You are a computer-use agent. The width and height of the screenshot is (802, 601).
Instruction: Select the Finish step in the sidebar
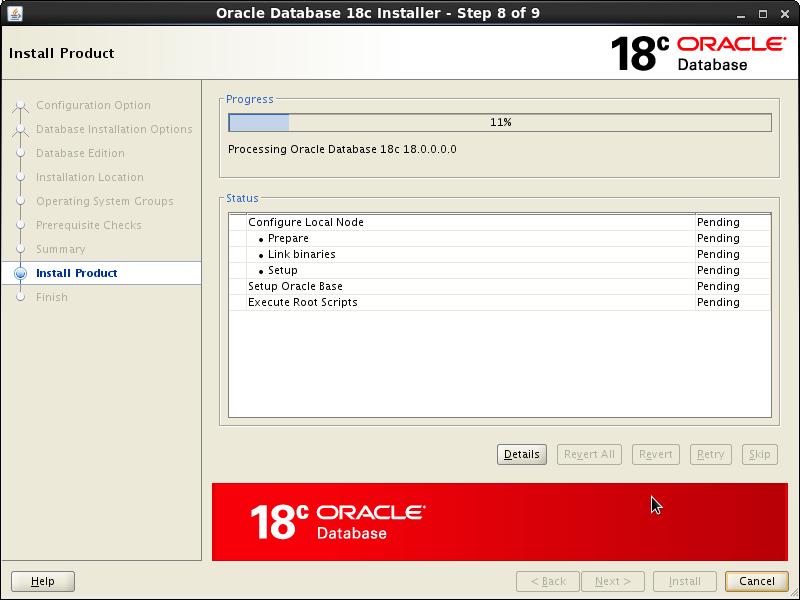tap(52, 297)
